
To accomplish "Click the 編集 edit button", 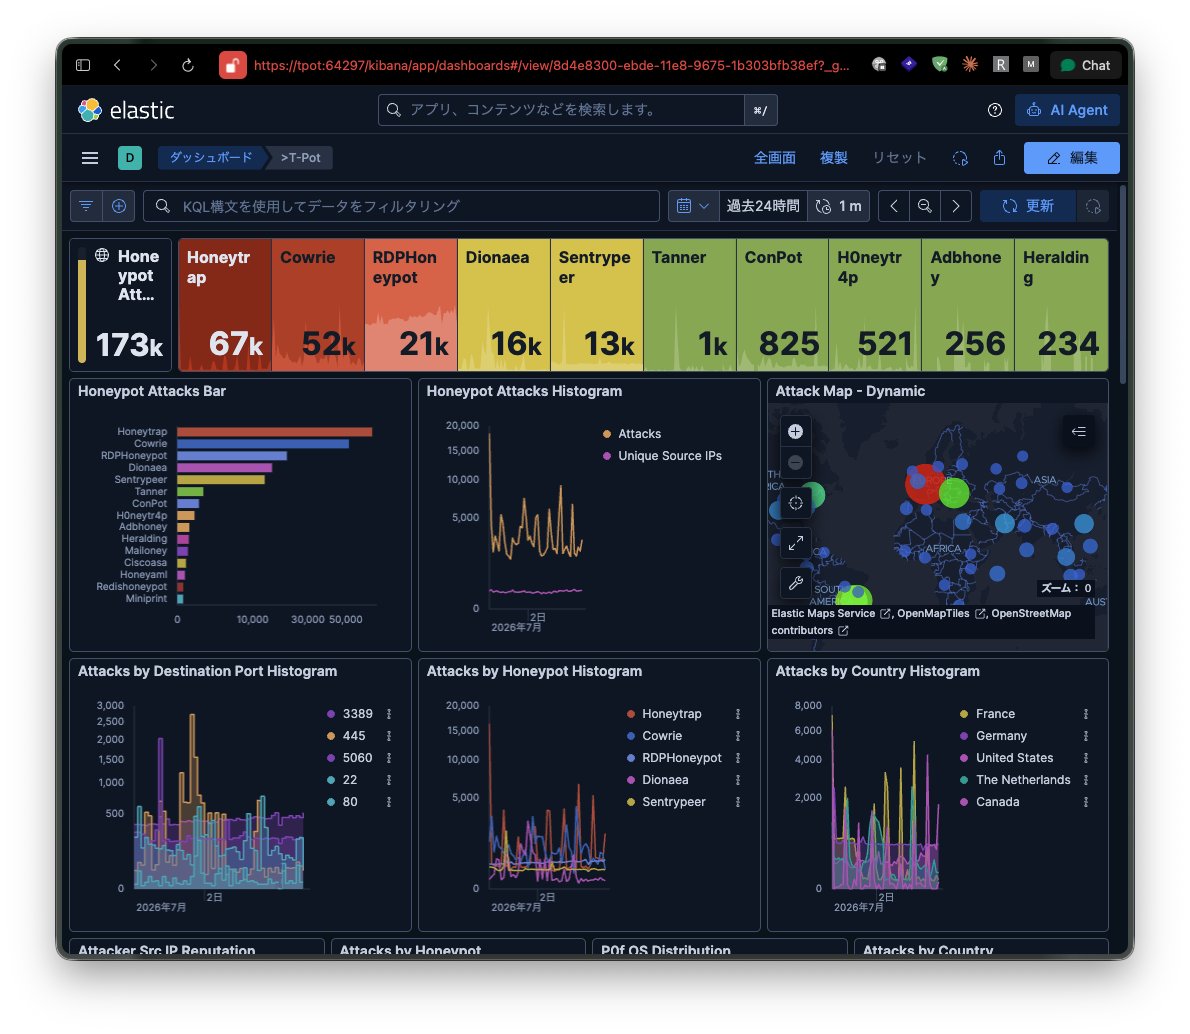I will tap(1072, 158).
